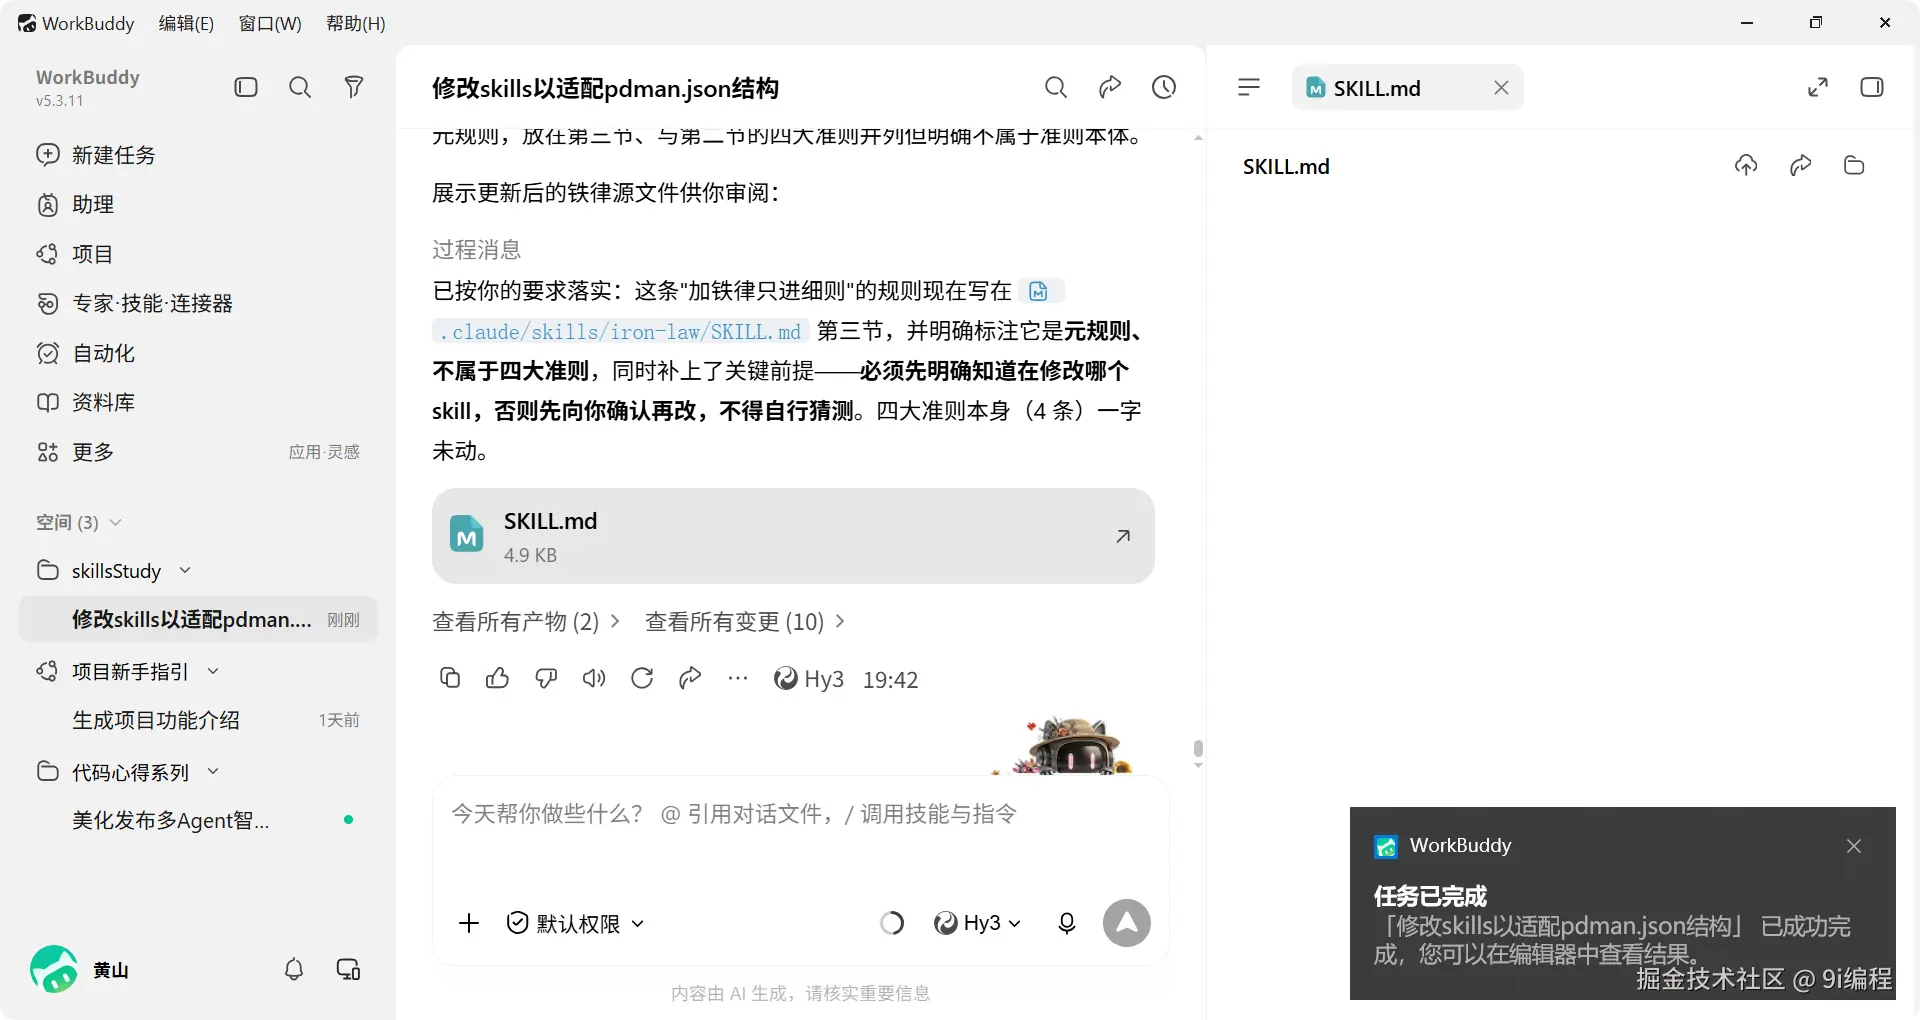The image size is (1920, 1020).
Task: Activate voice input microphone
Action: [x=1067, y=923]
